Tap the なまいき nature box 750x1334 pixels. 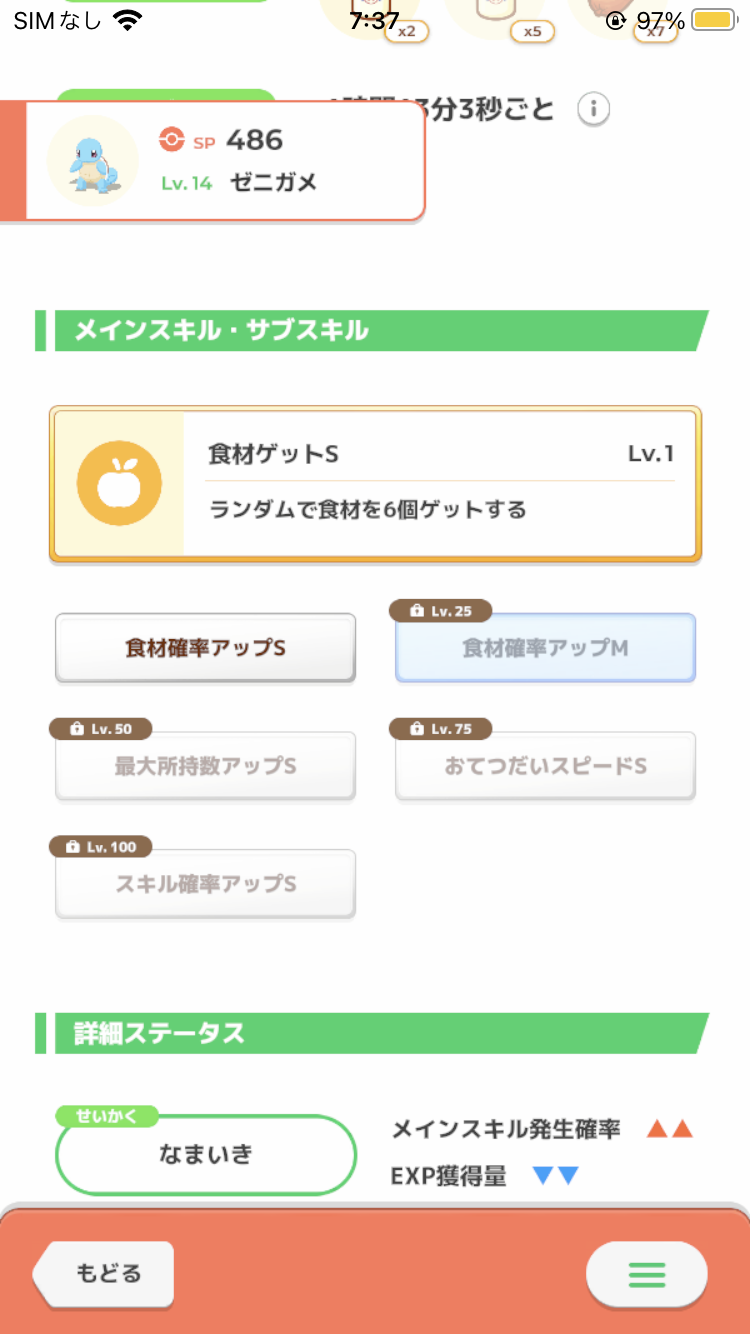[x=206, y=1154]
